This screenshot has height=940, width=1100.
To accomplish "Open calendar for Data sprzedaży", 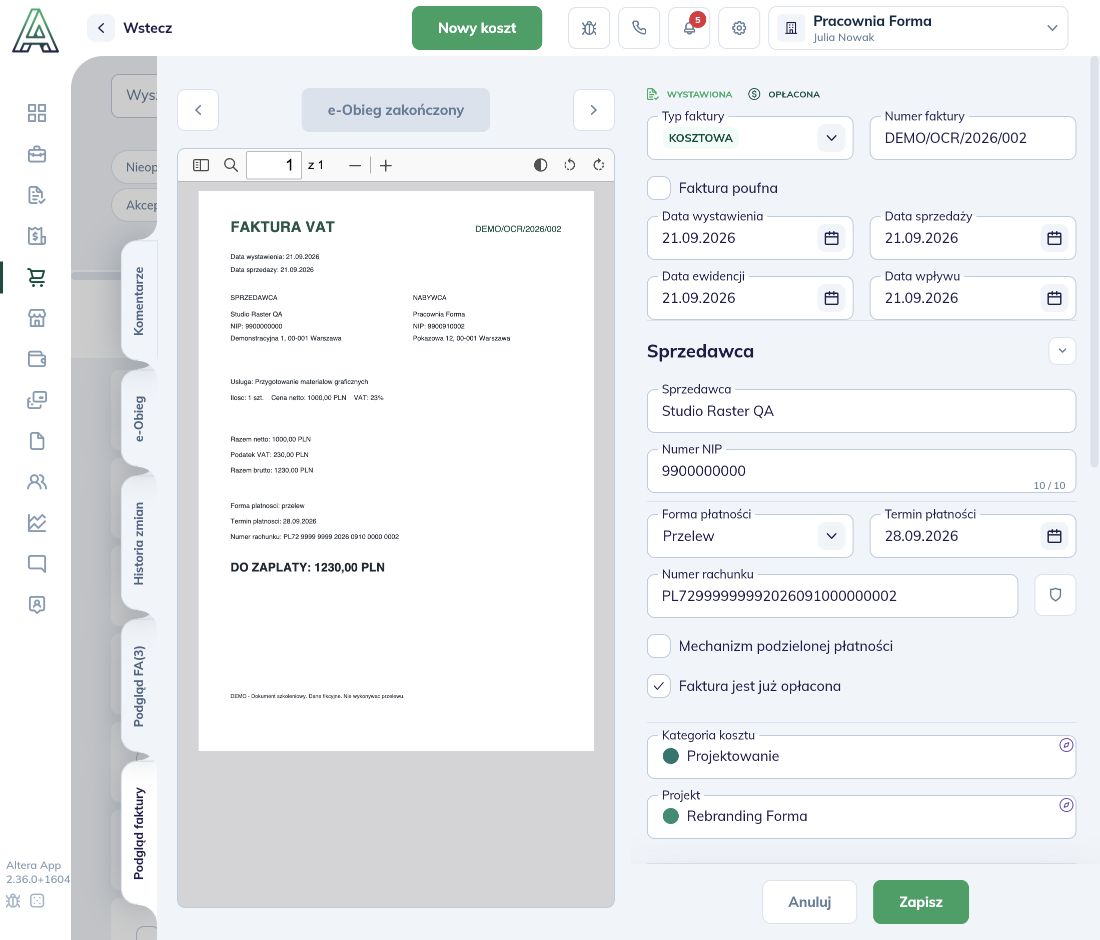I will 1054,238.
